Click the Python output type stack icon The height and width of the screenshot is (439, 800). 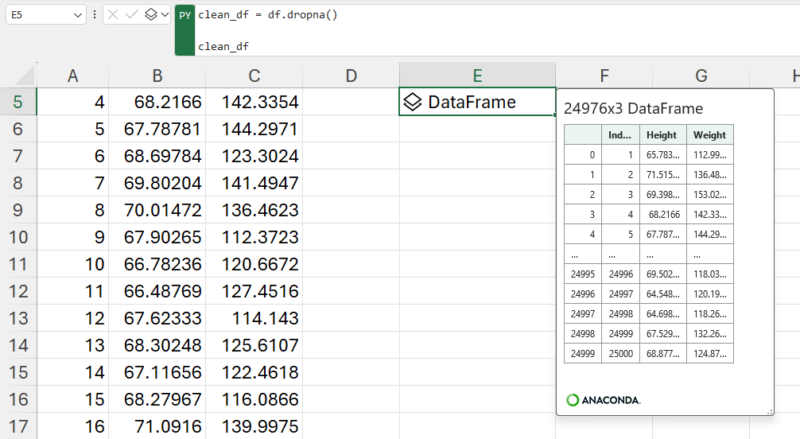tap(150, 15)
